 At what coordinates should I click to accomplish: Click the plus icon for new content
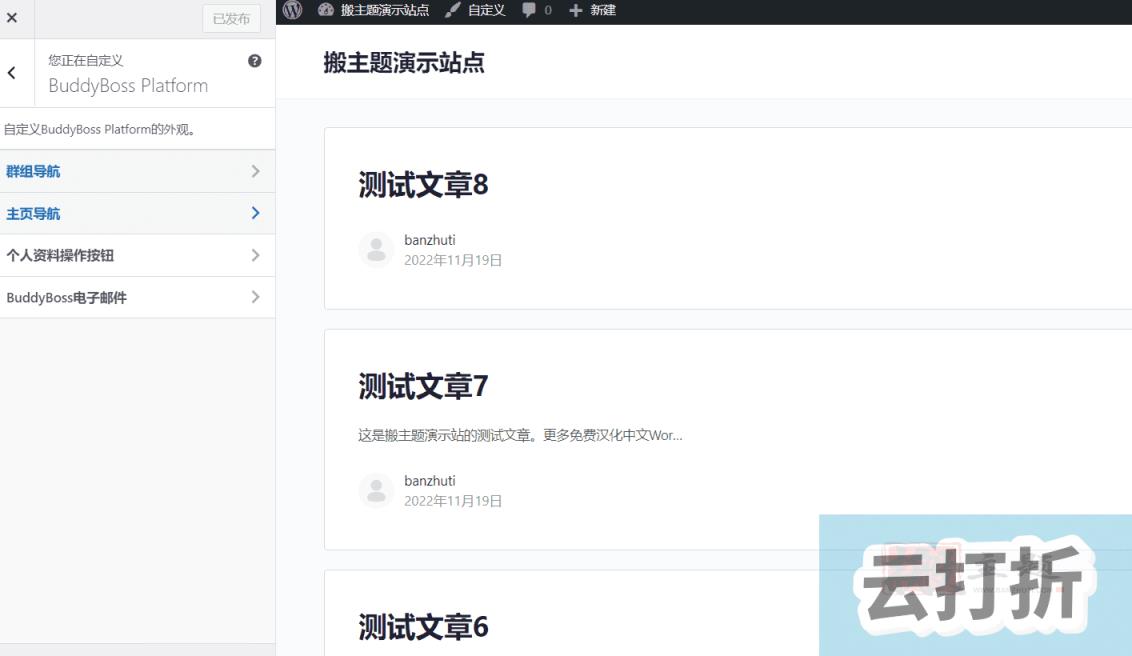pos(575,10)
